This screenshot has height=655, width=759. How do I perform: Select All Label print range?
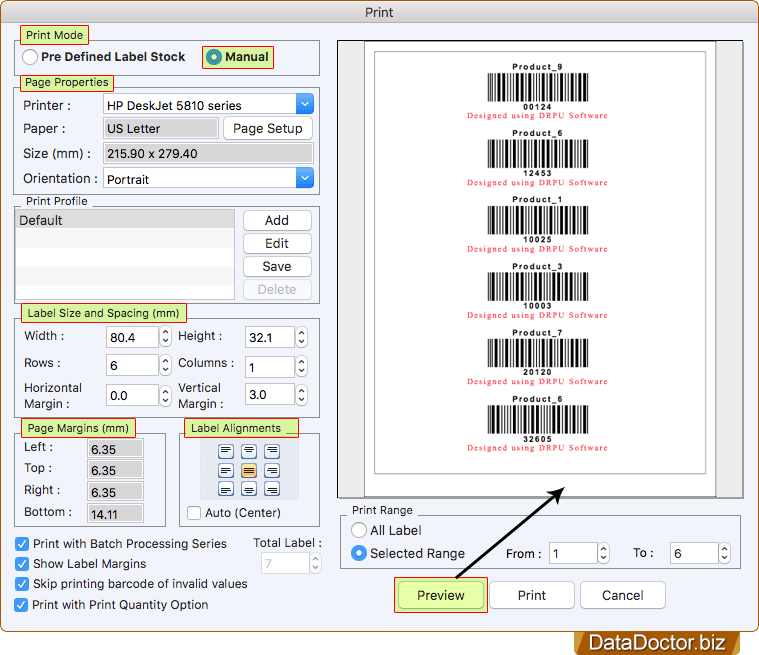point(359,530)
